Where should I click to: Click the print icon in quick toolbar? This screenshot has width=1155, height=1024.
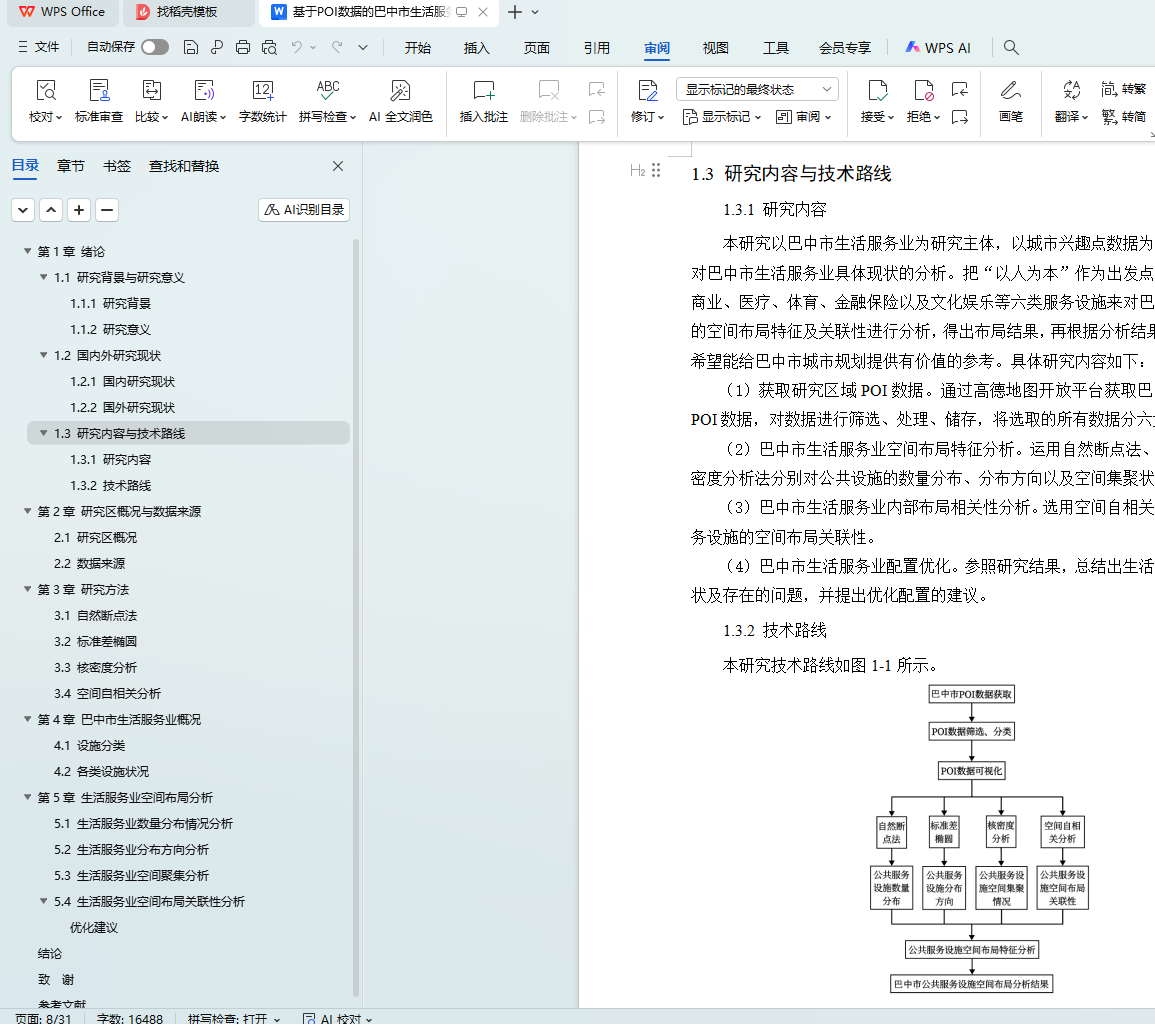(243, 47)
